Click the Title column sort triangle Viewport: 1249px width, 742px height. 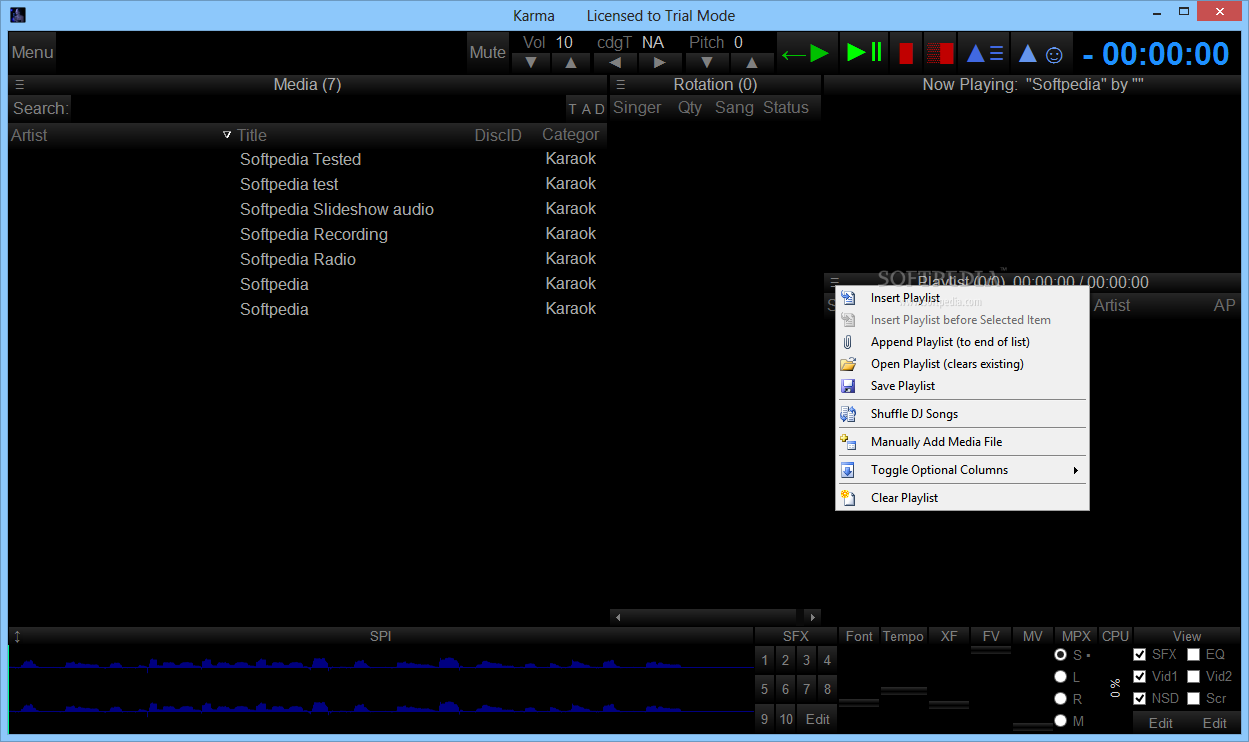pyautogui.click(x=227, y=135)
